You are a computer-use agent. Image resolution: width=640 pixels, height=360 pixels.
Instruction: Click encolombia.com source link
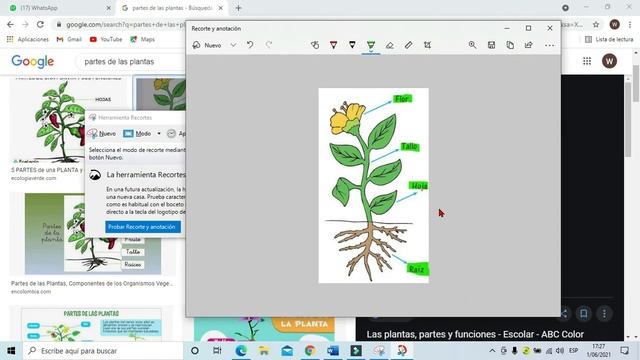31,291
